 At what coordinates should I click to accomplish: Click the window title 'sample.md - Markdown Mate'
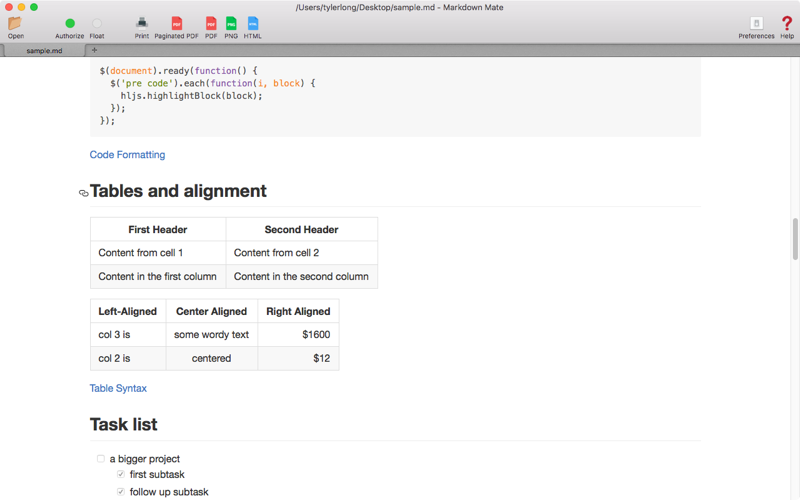click(x=399, y=7)
